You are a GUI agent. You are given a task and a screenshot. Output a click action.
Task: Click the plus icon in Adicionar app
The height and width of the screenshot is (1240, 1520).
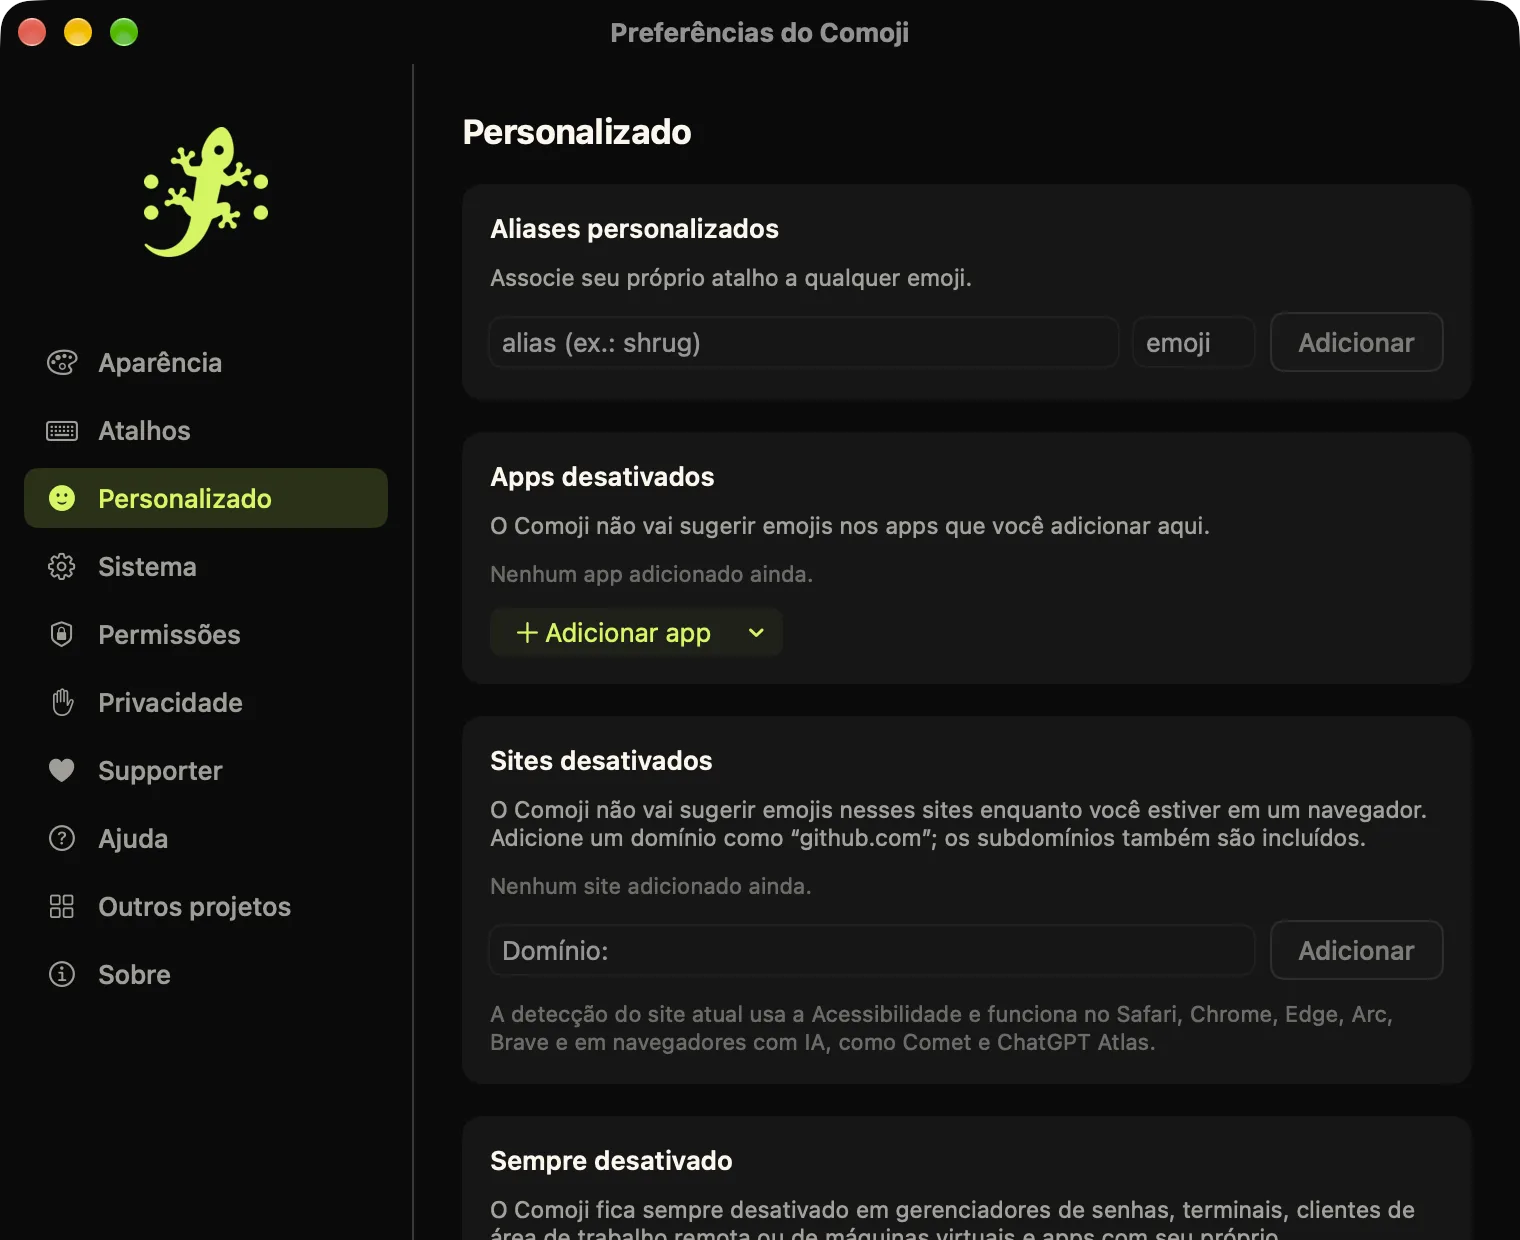tap(527, 632)
